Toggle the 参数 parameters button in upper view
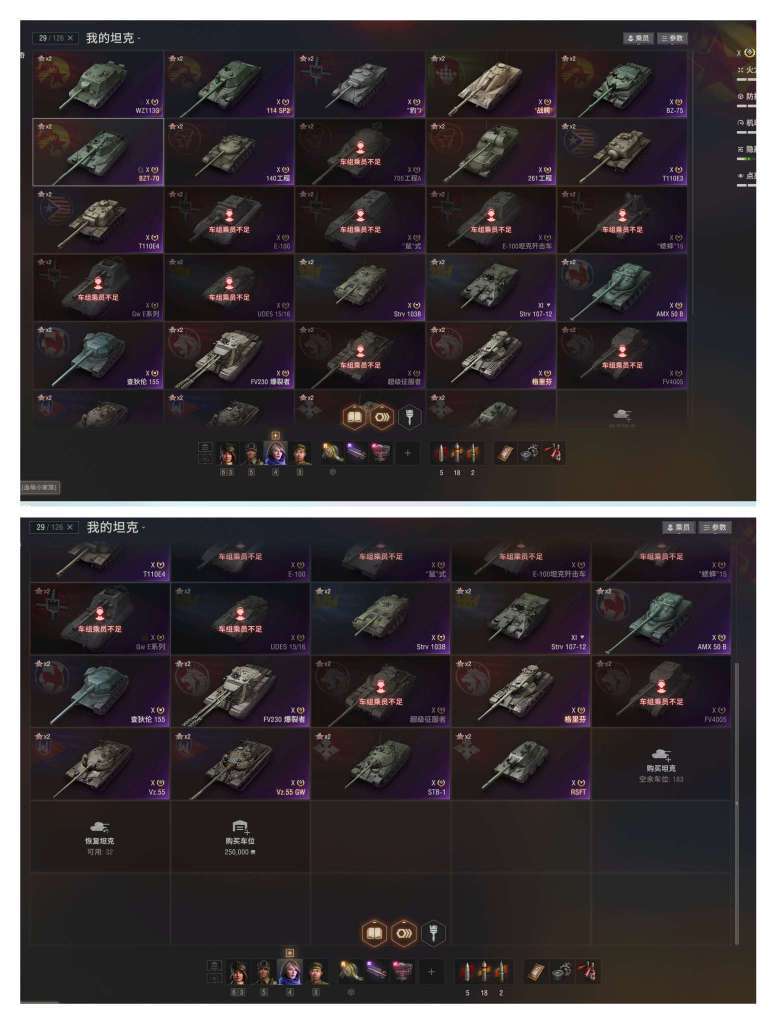This screenshot has height=1024, width=777. [671, 39]
